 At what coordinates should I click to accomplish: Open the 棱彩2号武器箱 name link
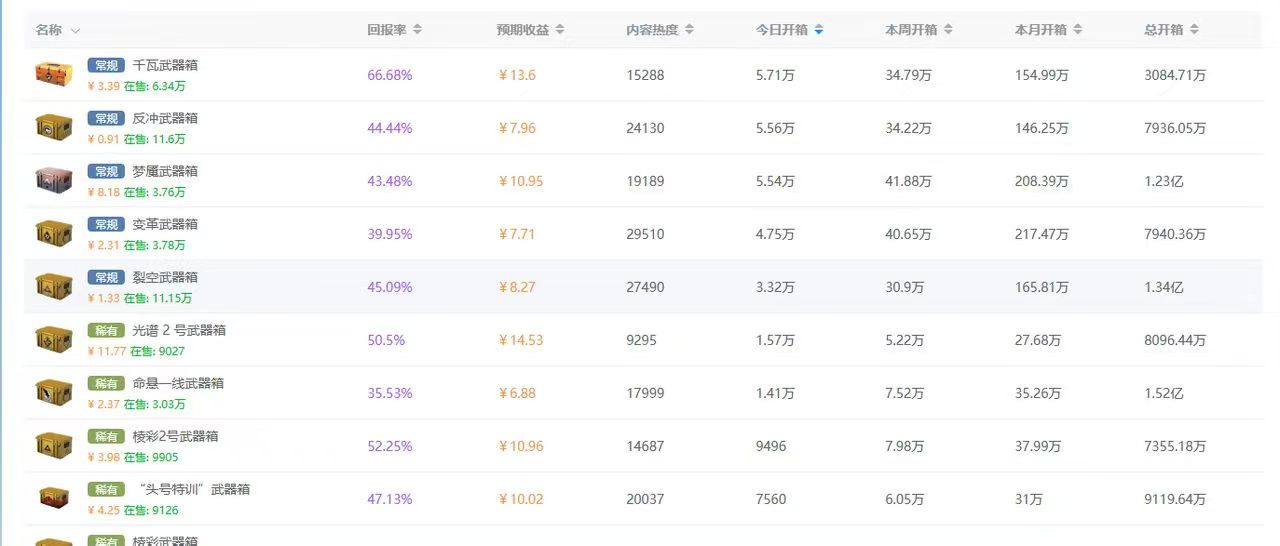pyautogui.click(x=175, y=436)
